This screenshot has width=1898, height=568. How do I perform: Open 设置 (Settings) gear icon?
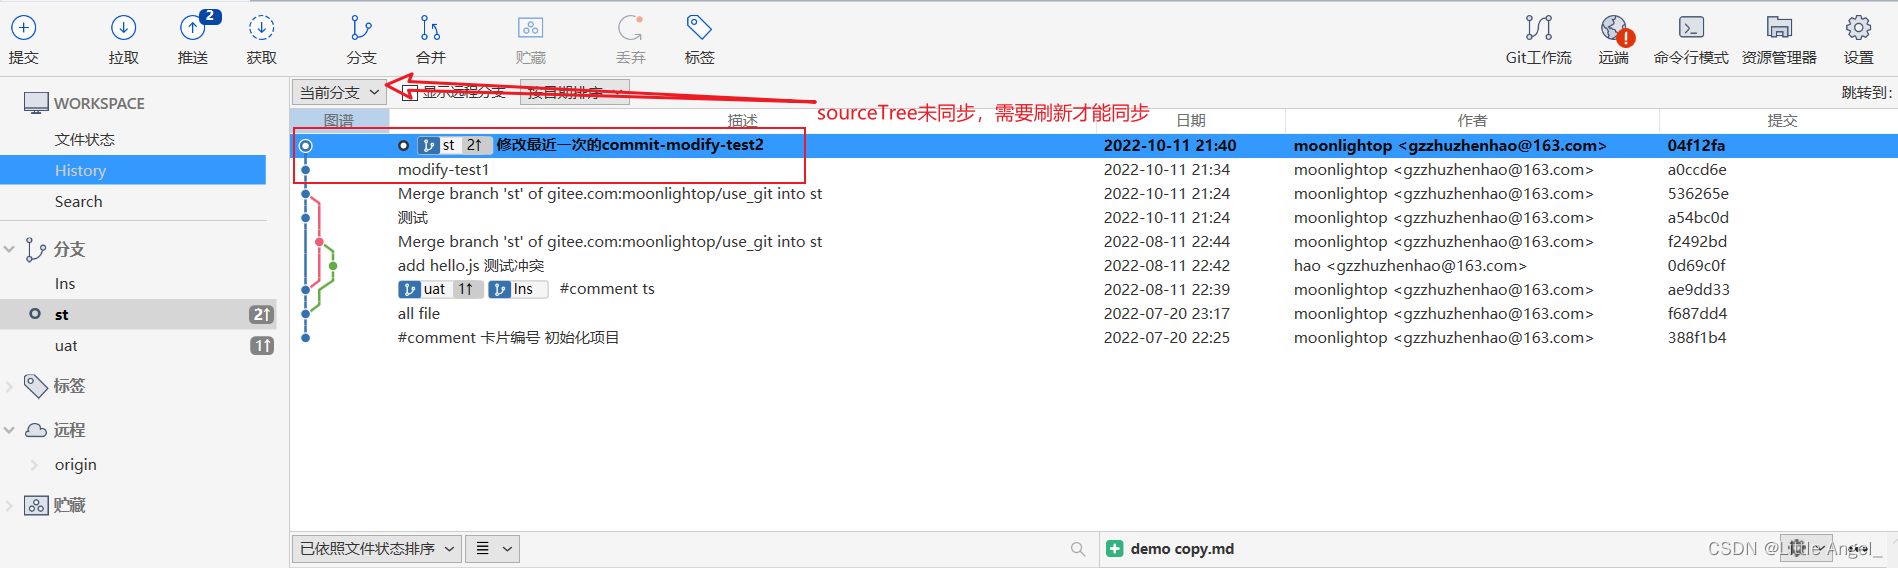coord(1858,28)
